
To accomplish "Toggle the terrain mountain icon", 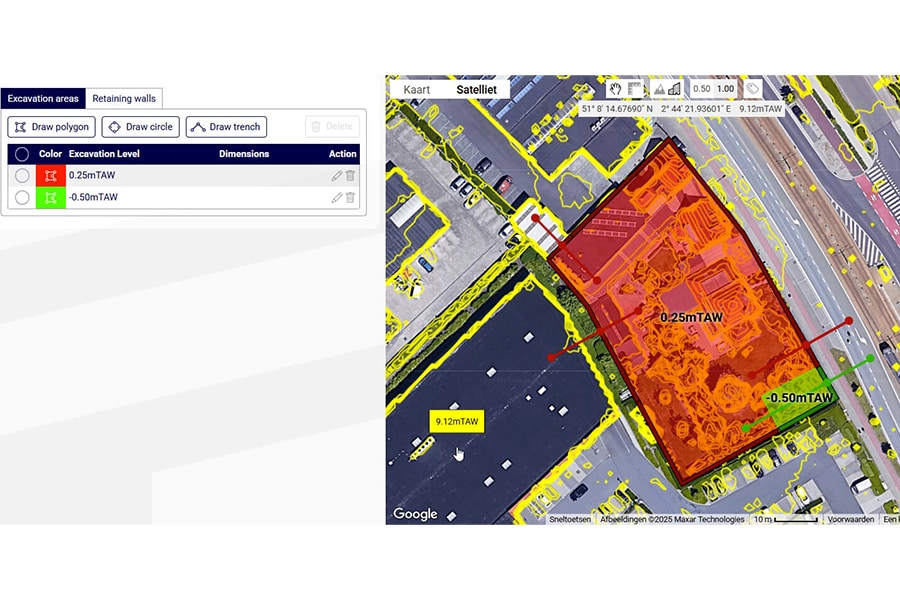I will 659,89.
